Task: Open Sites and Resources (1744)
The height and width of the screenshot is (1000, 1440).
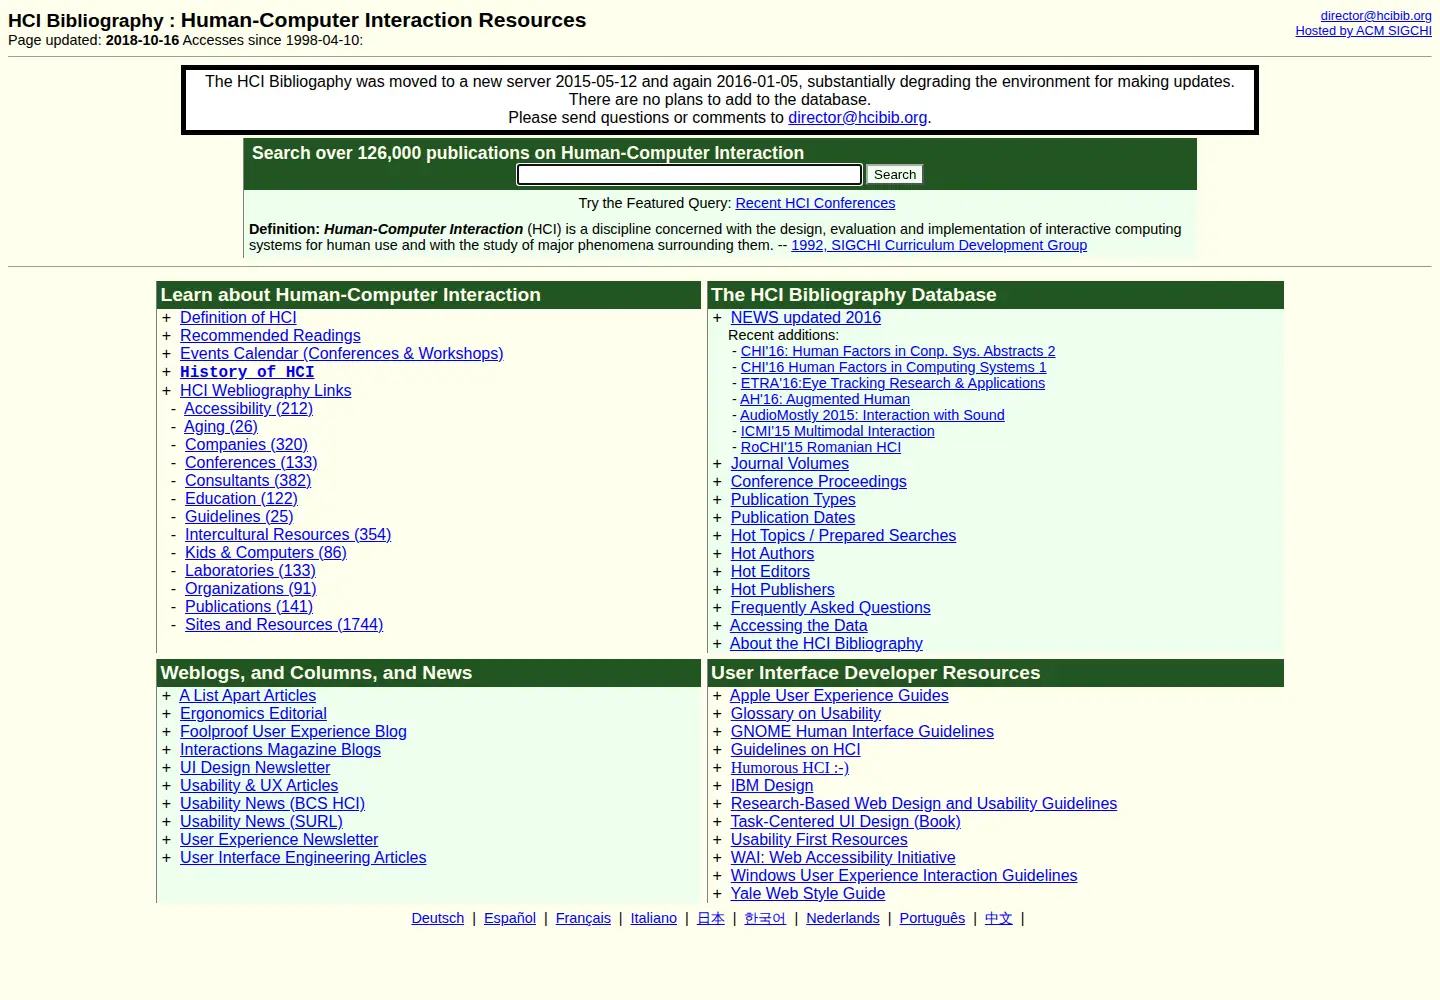Action: point(284,625)
